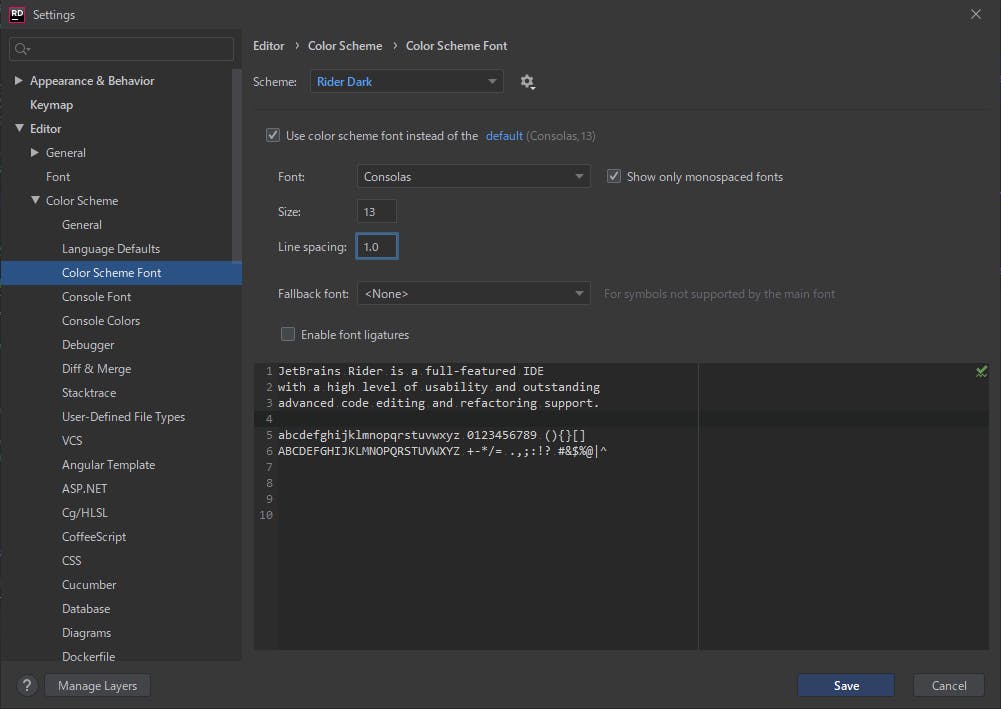This screenshot has width=1001, height=709.
Task: Open Language Defaults settings page
Action: tap(111, 249)
